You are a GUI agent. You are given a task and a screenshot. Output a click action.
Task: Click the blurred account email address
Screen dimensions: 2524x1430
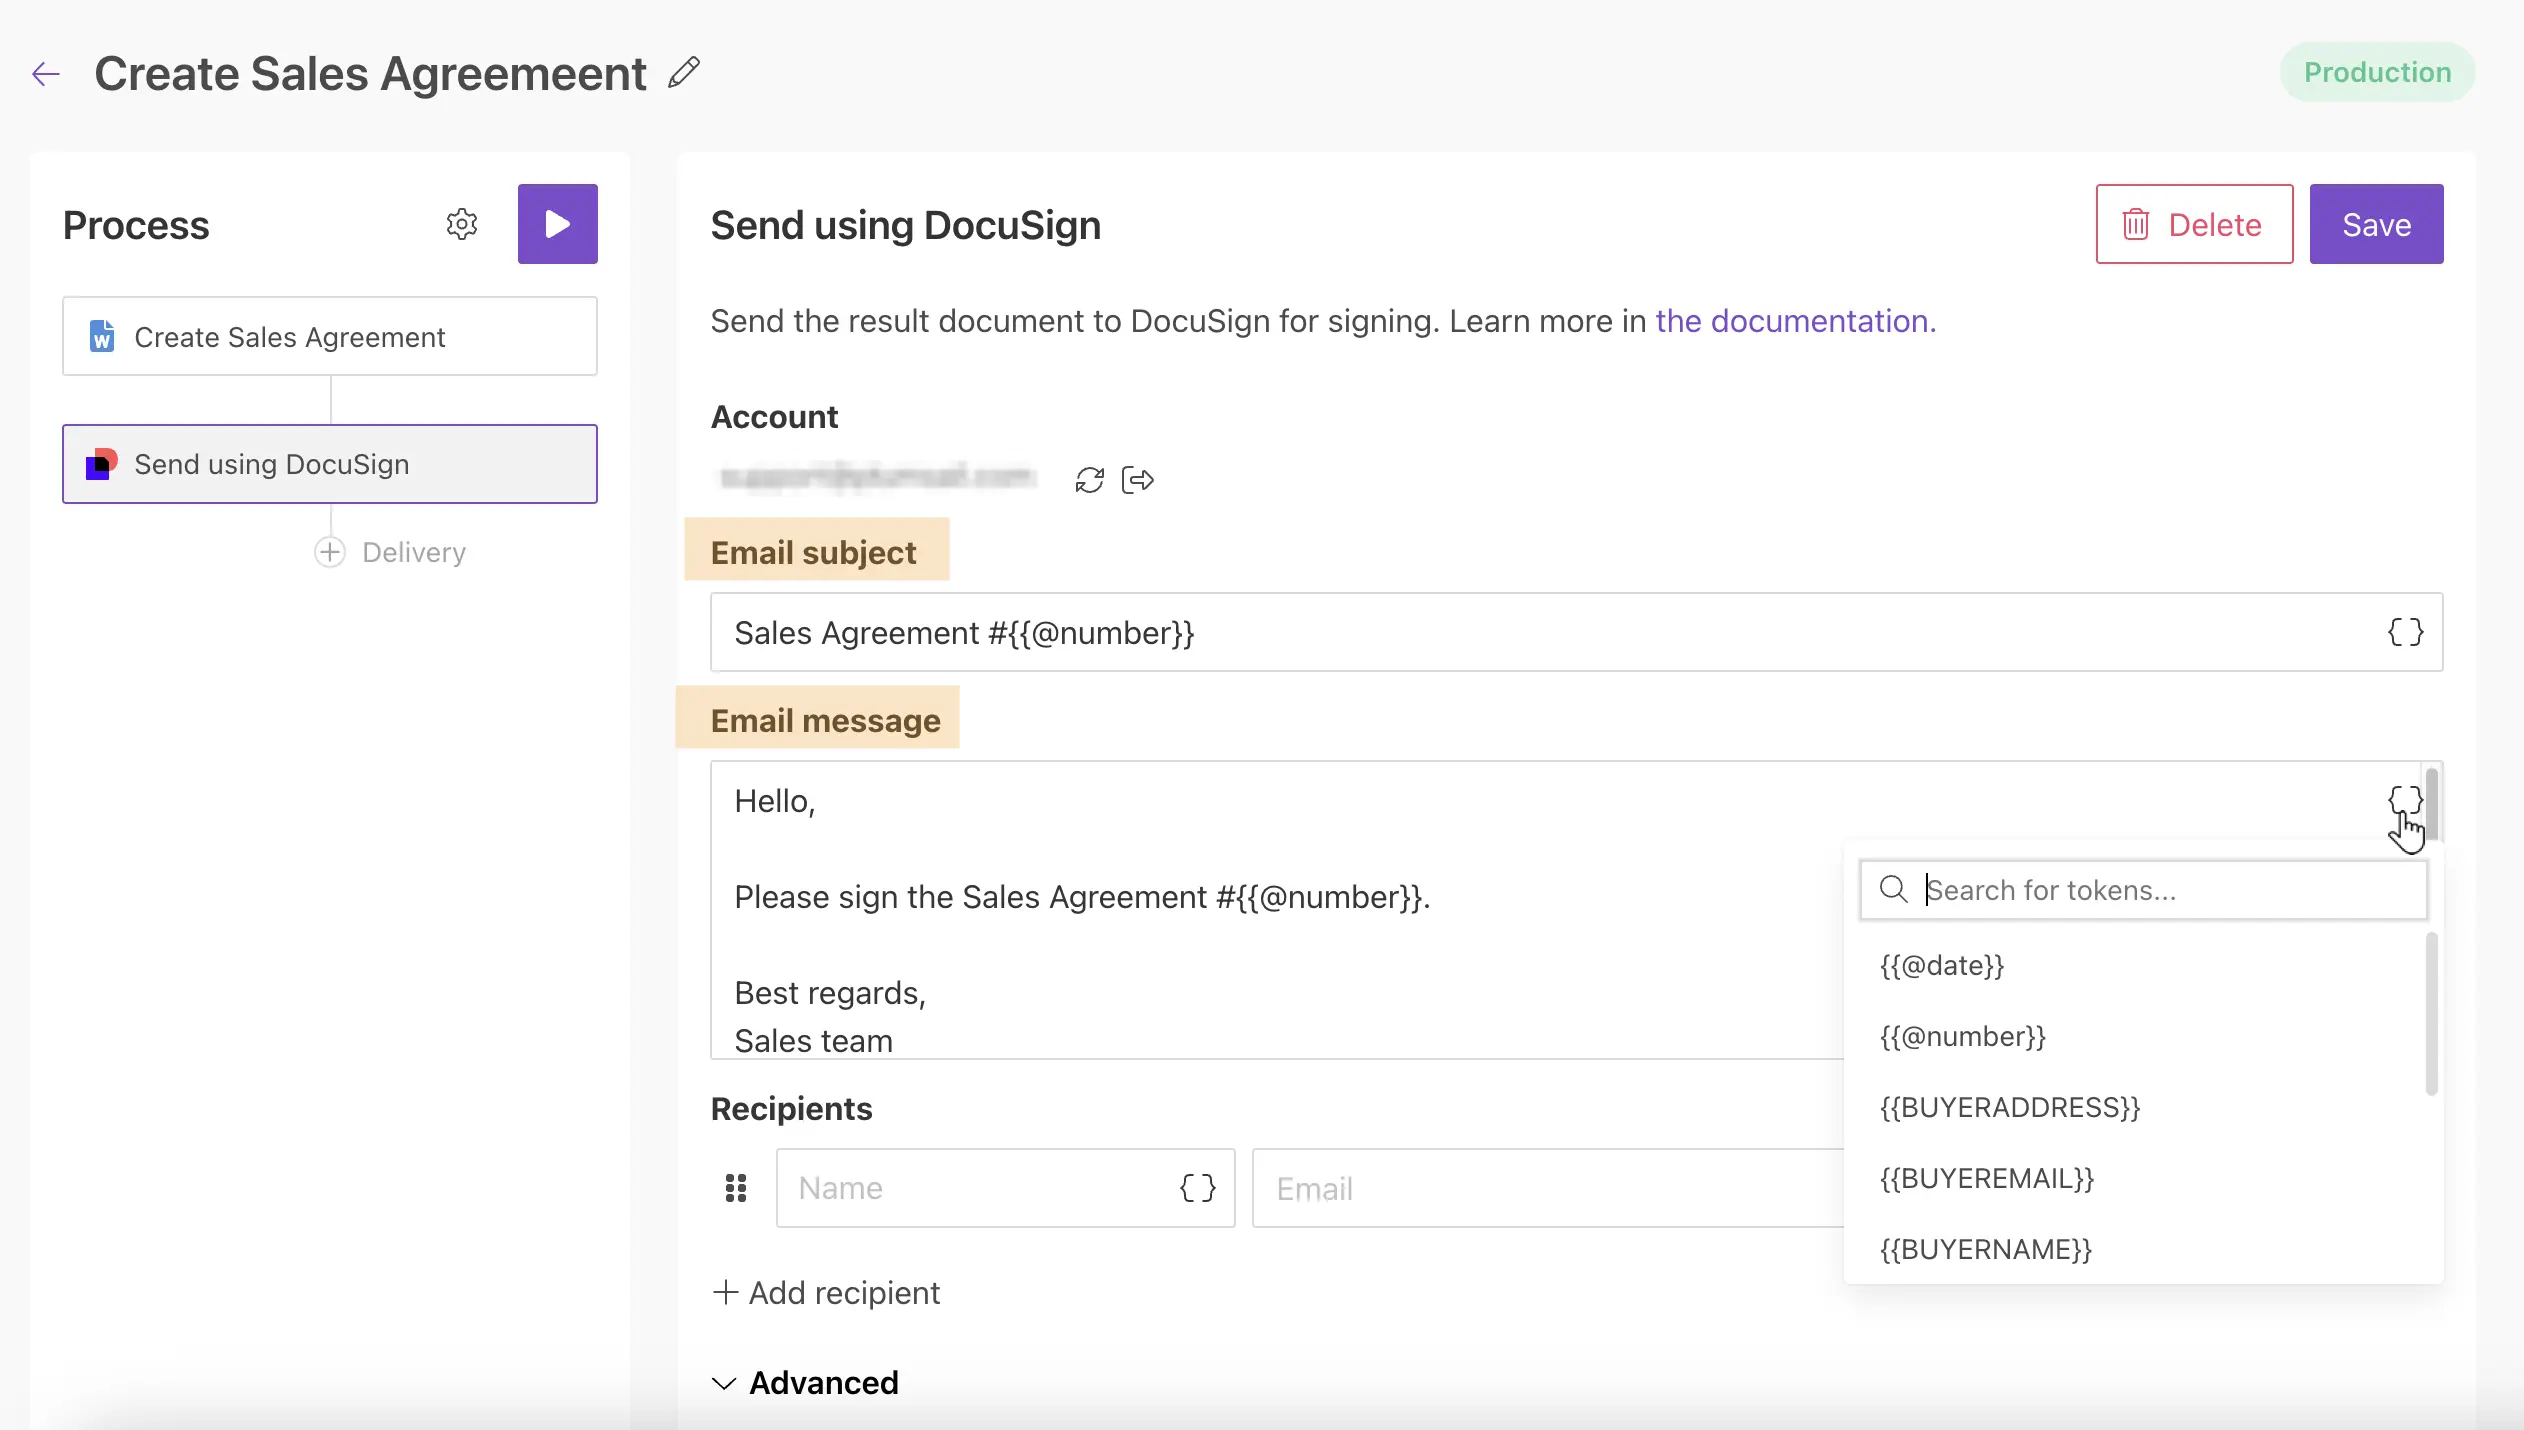[878, 478]
